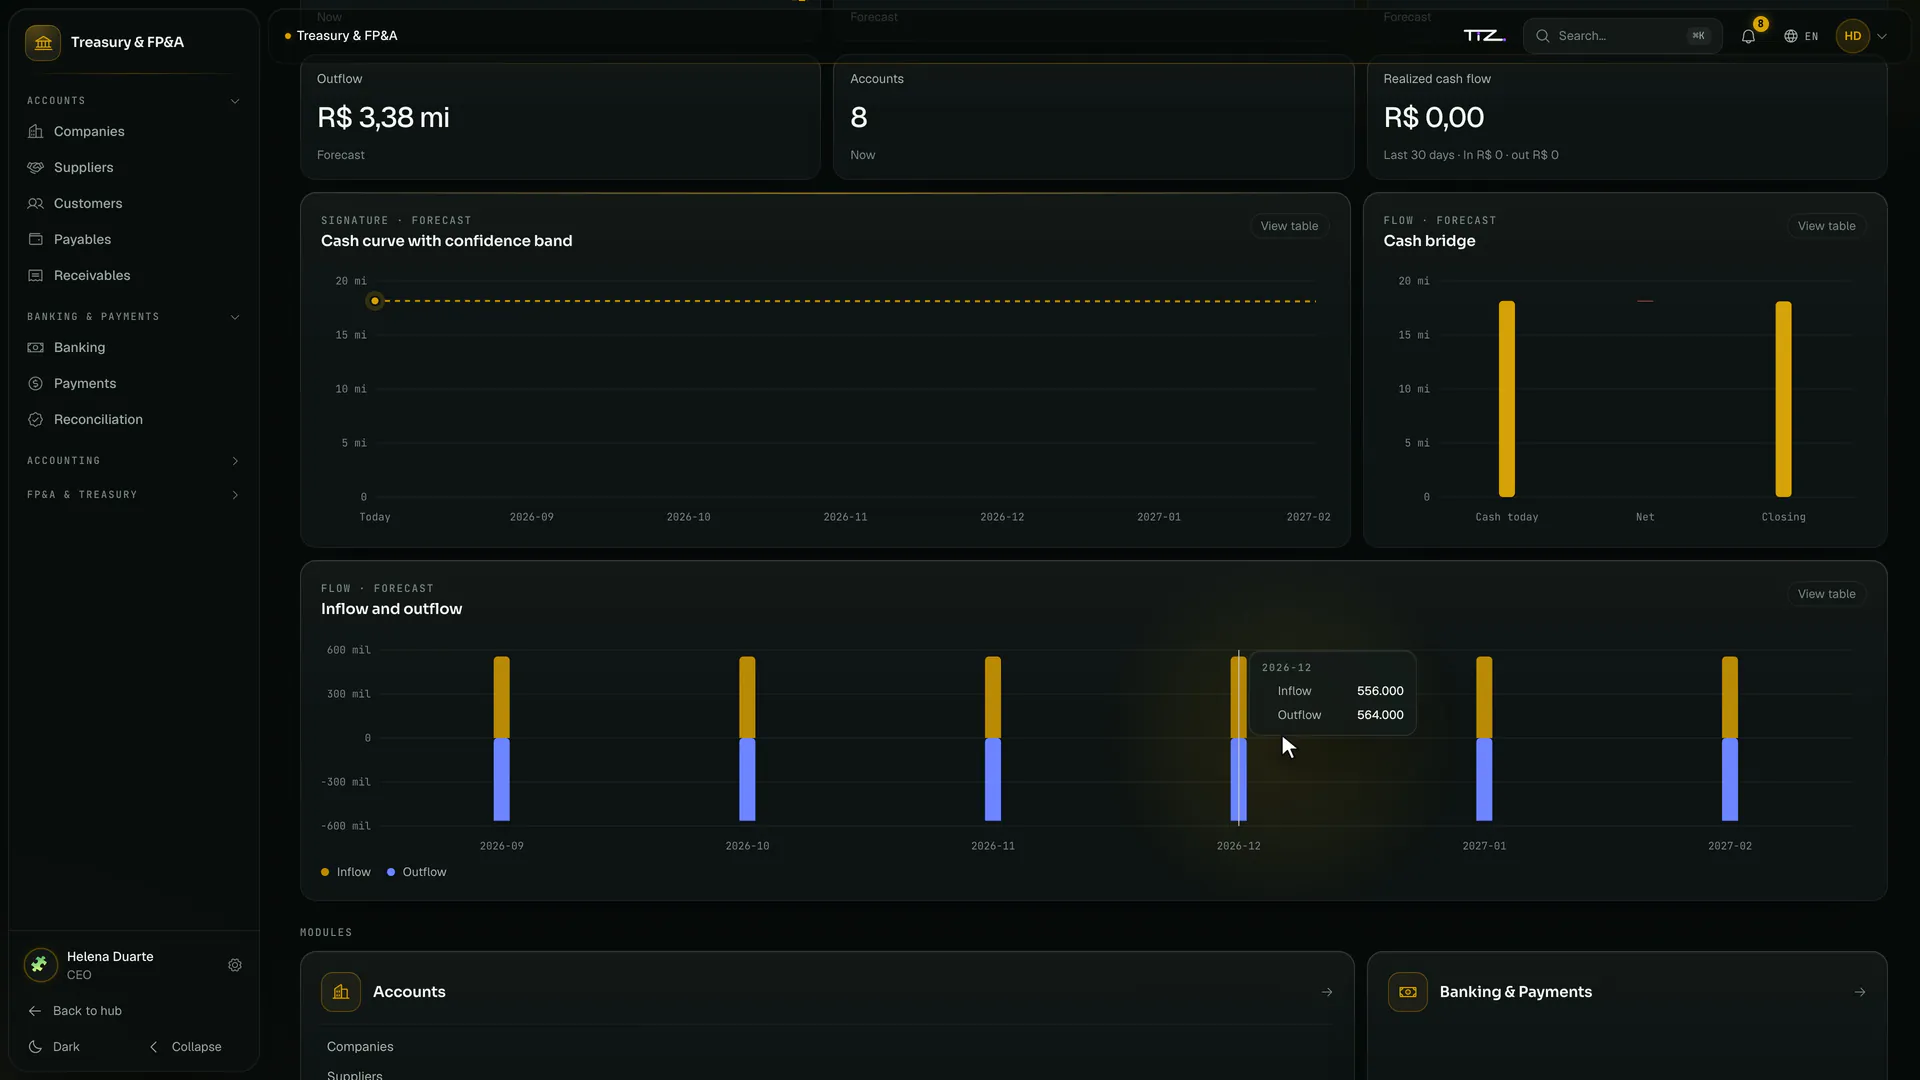This screenshot has width=1920, height=1080.
Task: View table for Inflow and outflow chart
Action: (1826, 594)
